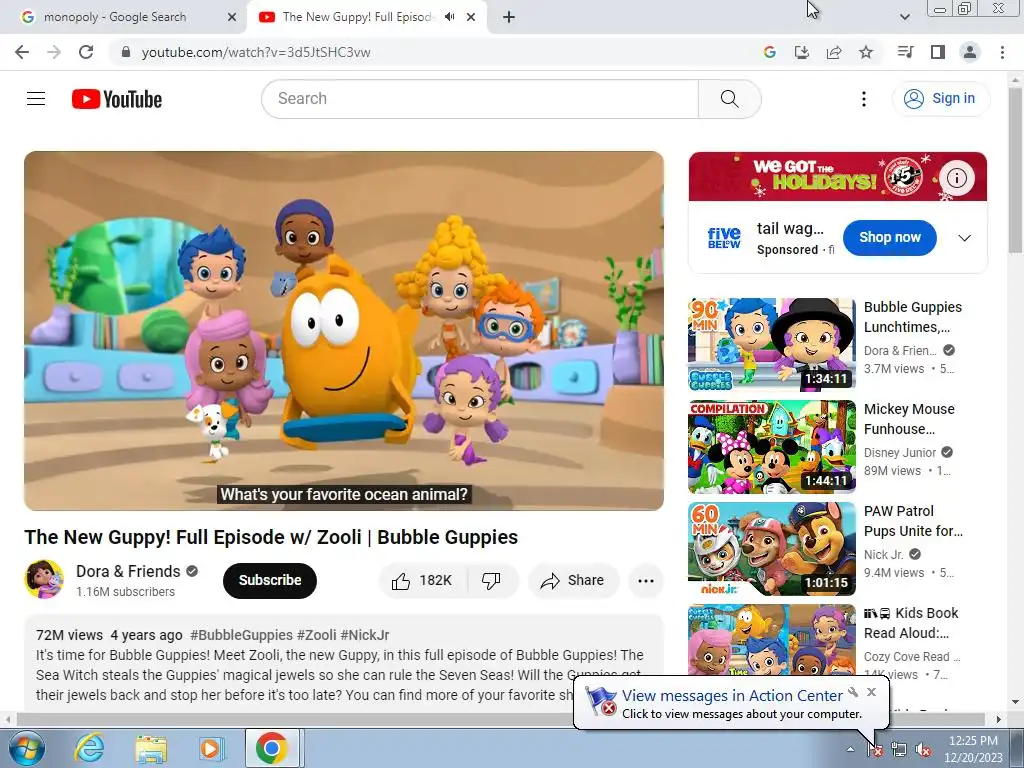The width and height of the screenshot is (1024, 768).
Task: Go to the YouTube home logo
Action: coord(117,99)
